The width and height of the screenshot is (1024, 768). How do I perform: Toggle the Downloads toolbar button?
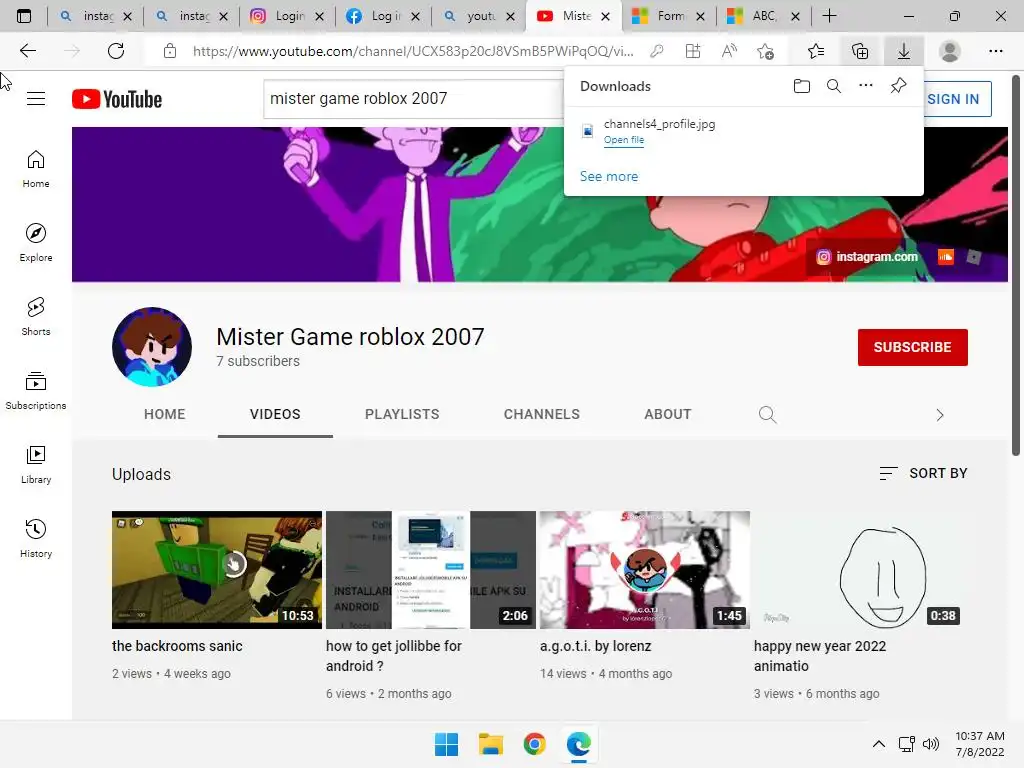(904, 51)
